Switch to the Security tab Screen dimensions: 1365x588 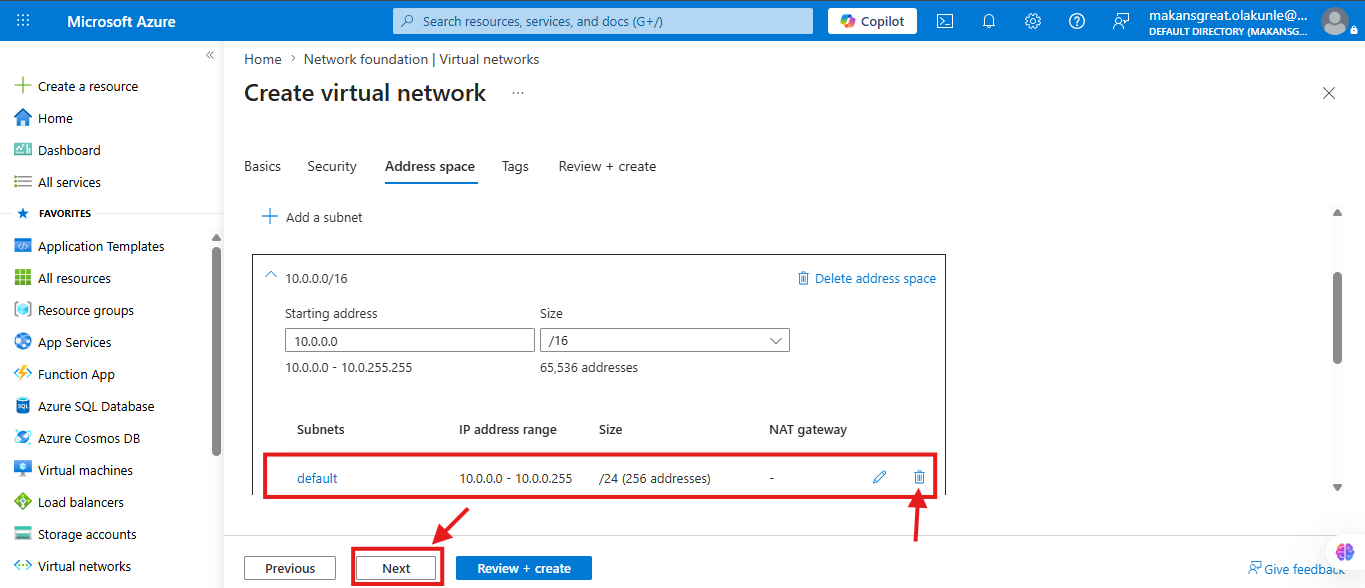[332, 166]
